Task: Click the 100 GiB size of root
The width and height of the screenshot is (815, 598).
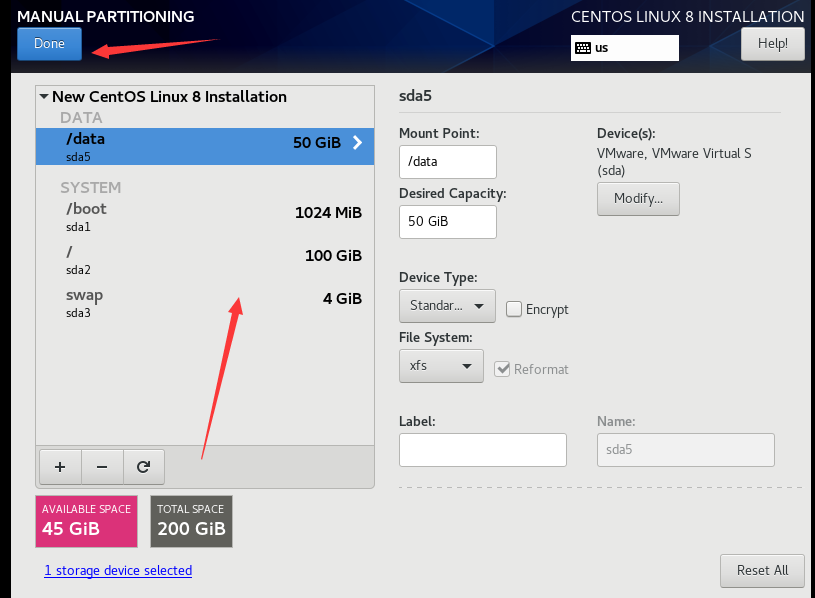Action: 333,256
